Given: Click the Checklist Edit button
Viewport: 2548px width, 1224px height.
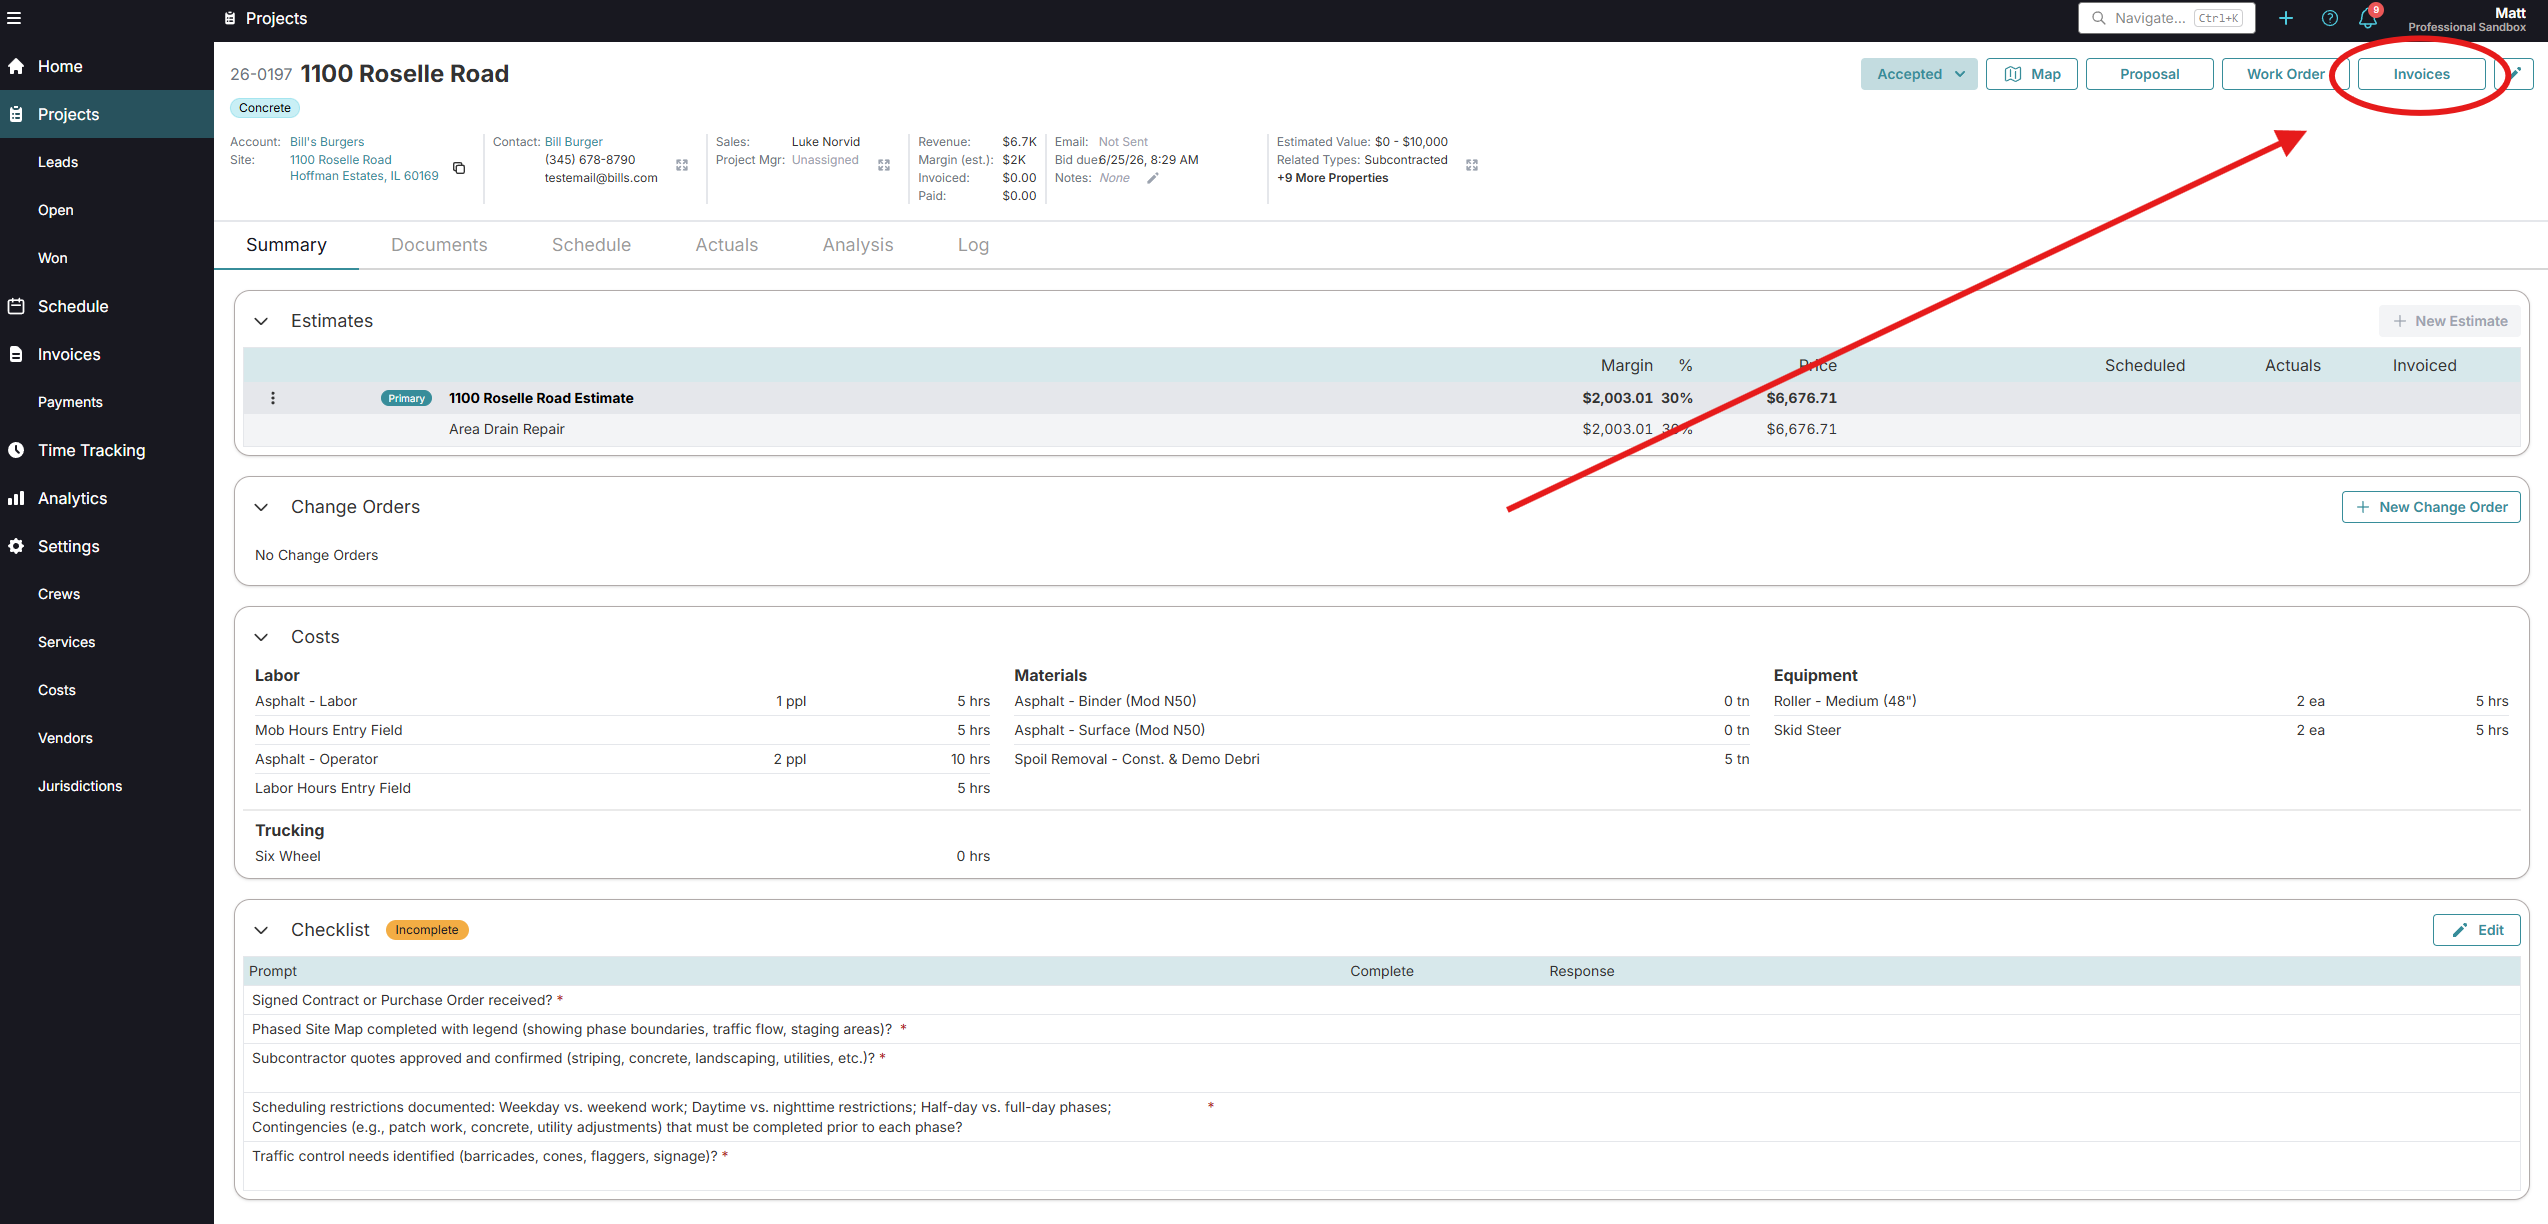Looking at the screenshot, I should pyautogui.click(x=2477, y=930).
